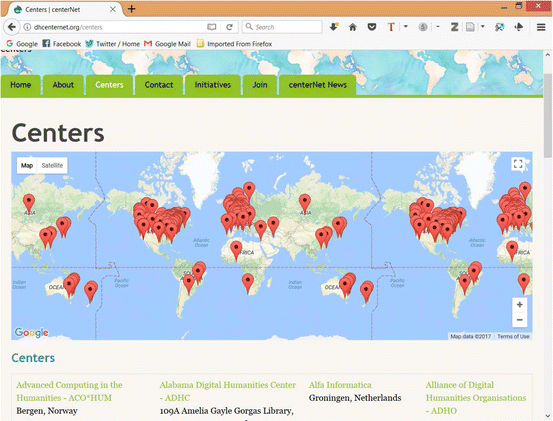Open the Contact navigation tab
The height and width of the screenshot is (421, 553).
point(159,85)
